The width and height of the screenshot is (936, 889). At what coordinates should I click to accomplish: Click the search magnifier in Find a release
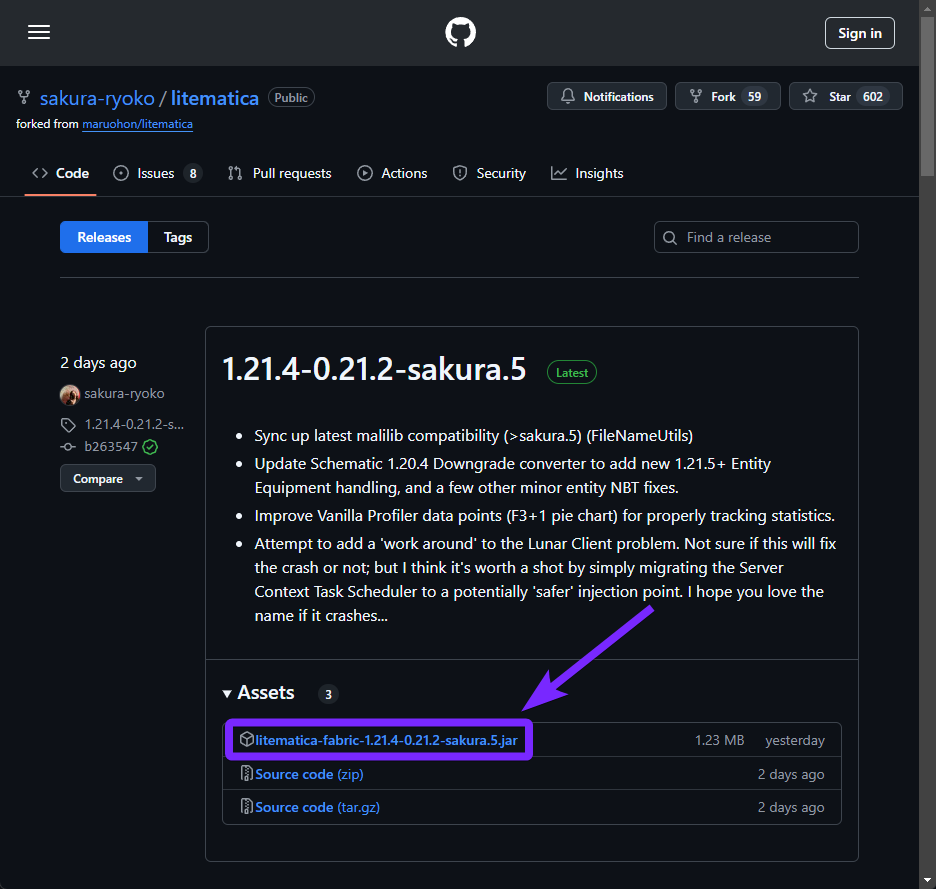(x=670, y=237)
